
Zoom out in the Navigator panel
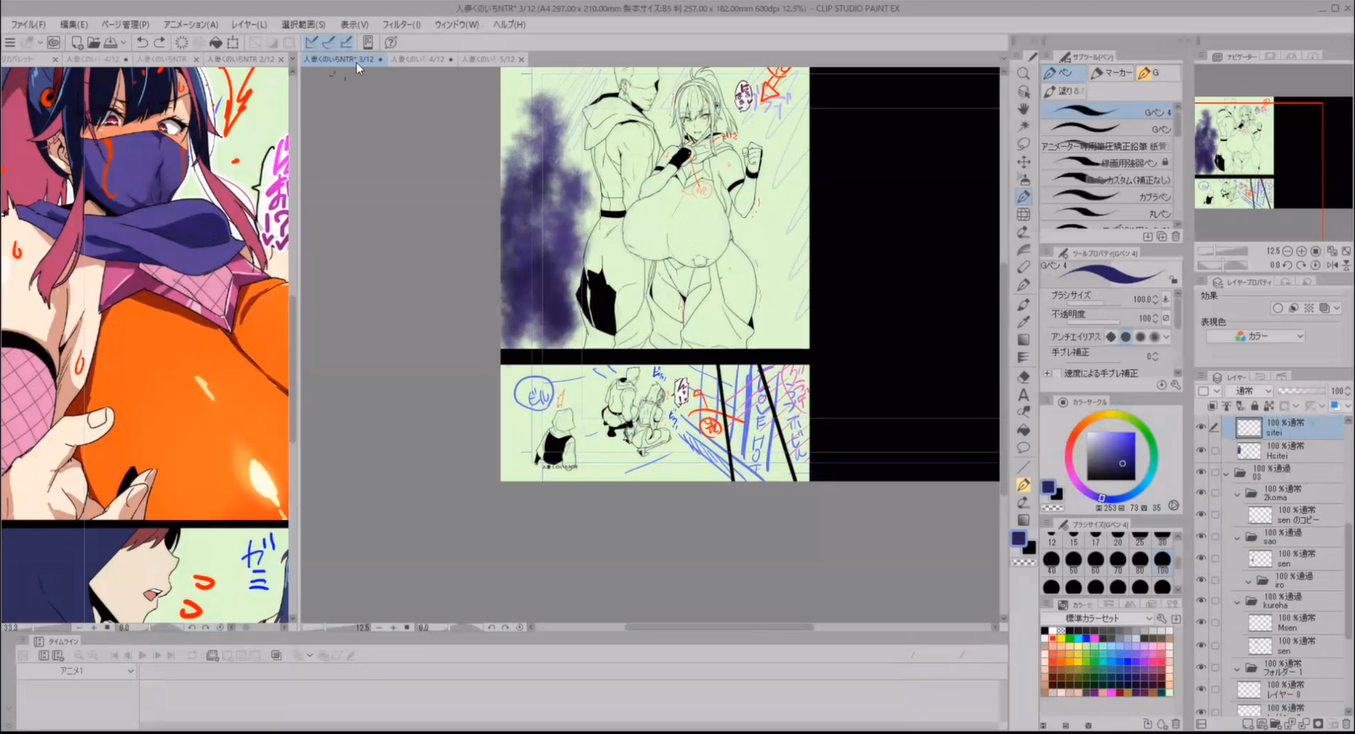point(1287,251)
